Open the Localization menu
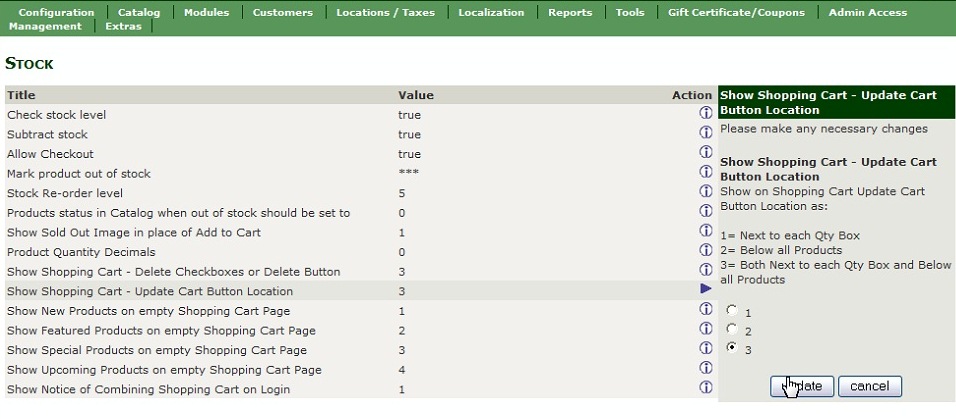The width and height of the screenshot is (956, 419). 491,12
